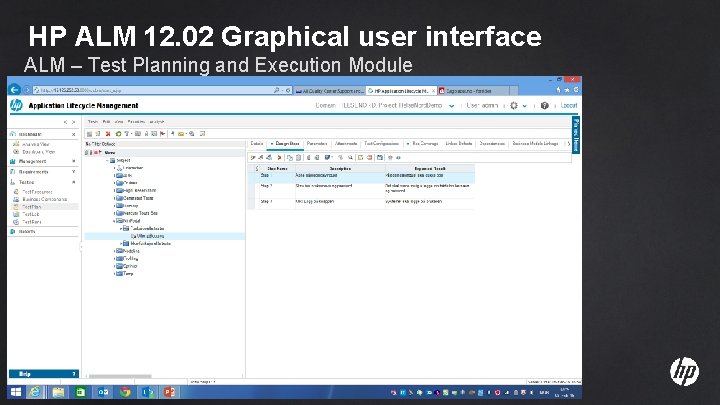Image resolution: width=720 pixels, height=405 pixels.
Task: Click the filter funnel icon in the test plan toolbar
Action: (x=127, y=134)
